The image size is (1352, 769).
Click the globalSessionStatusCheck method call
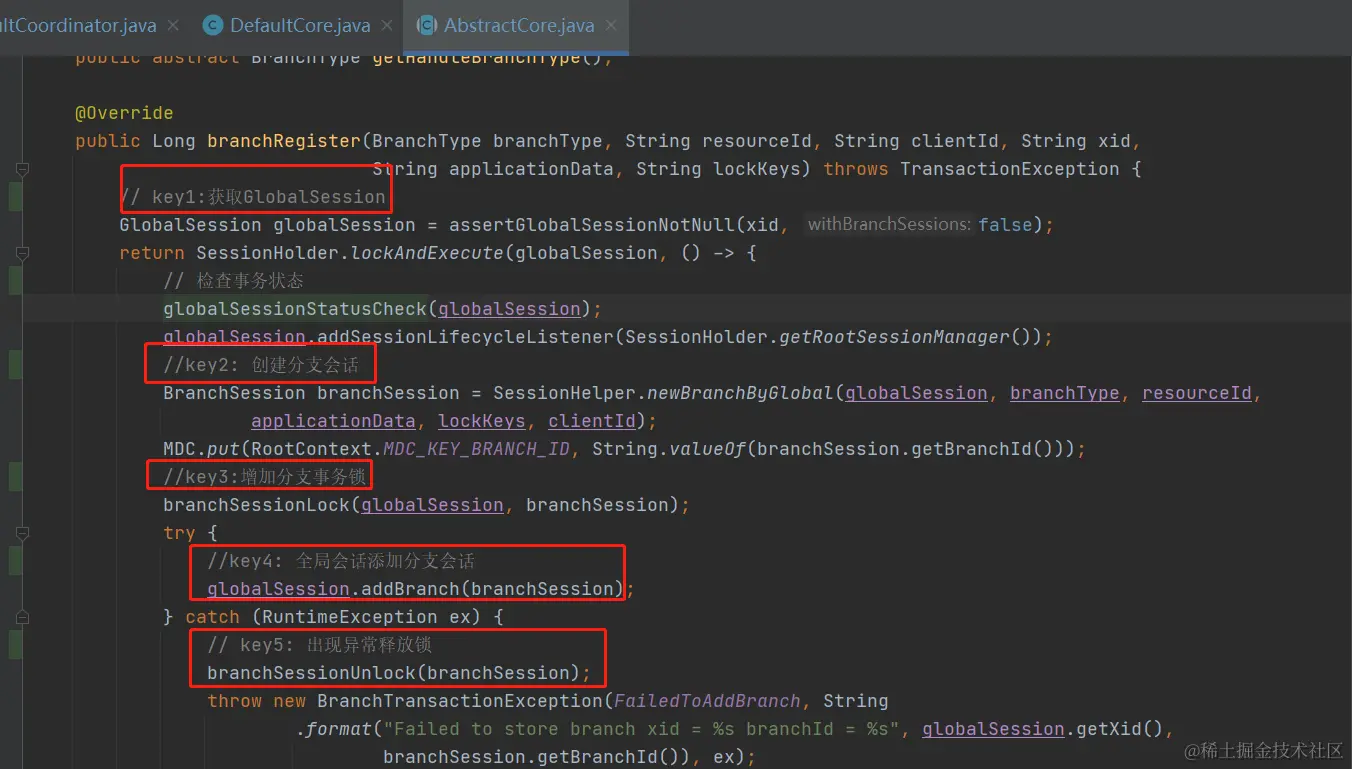coord(295,309)
